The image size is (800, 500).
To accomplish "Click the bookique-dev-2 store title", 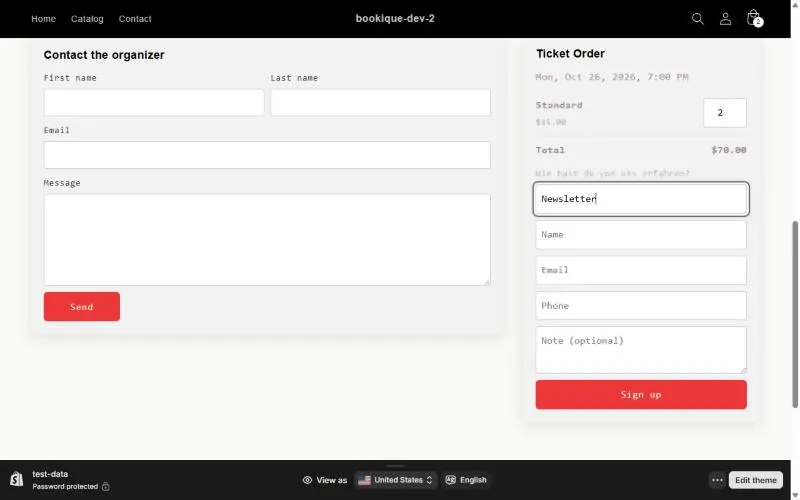I will point(395,19).
